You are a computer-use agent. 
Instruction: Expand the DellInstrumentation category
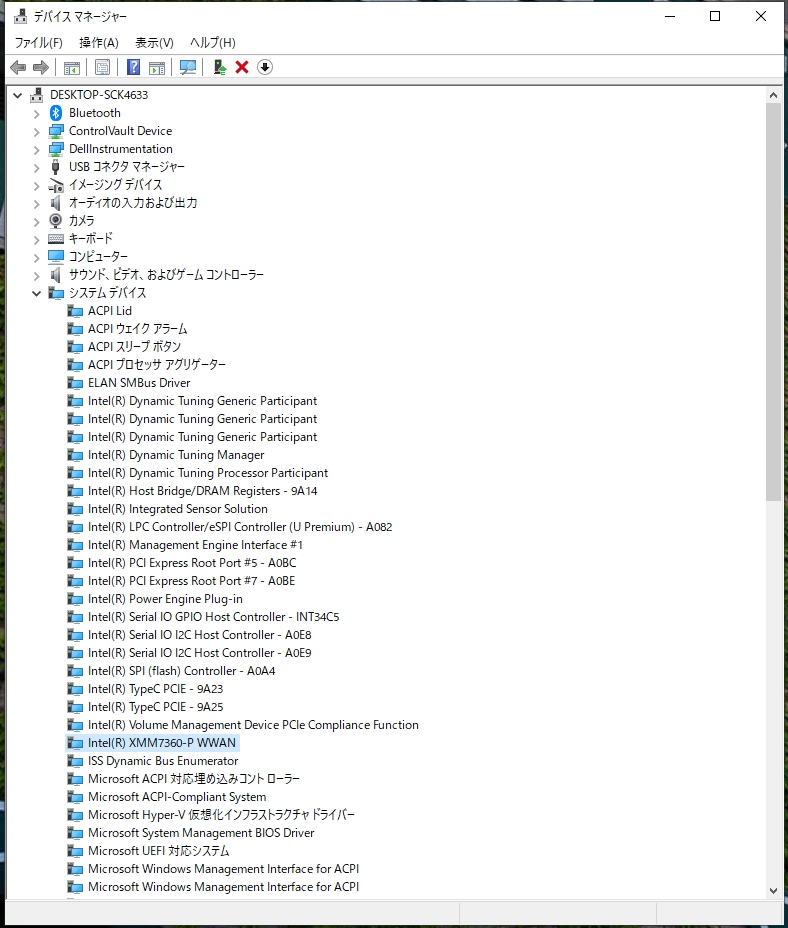37,150
